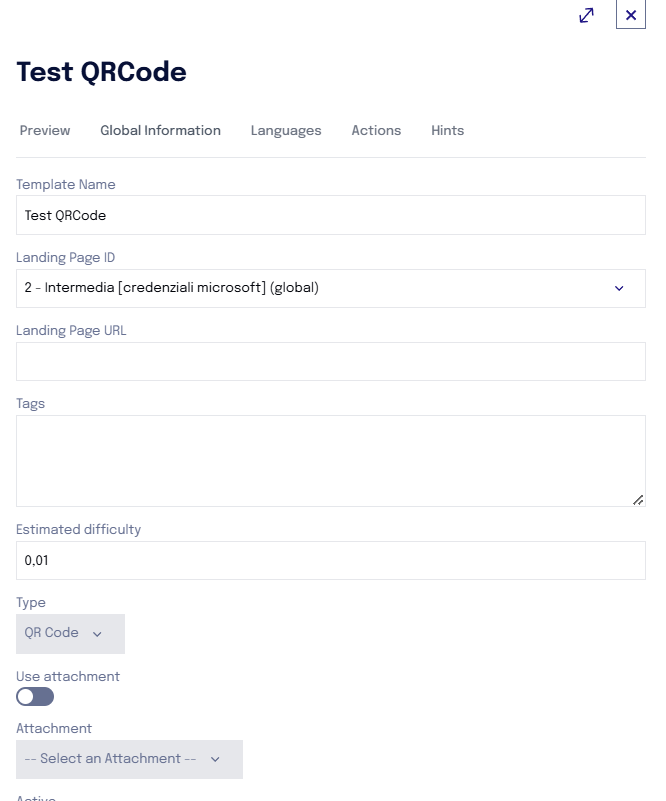
Task: Open the Select an Attachment dropdown
Action: tap(129, 759)
